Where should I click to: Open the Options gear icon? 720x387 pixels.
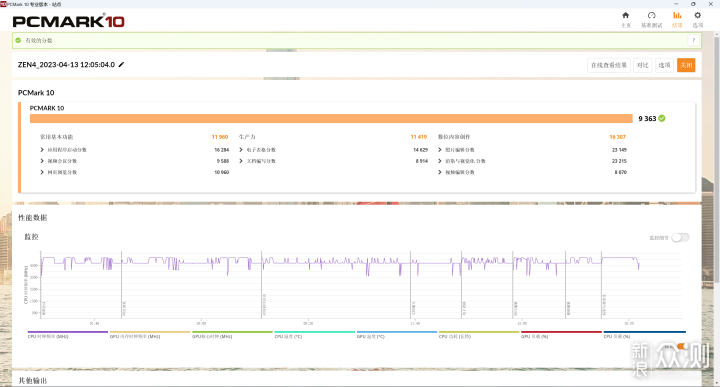(698, 16)
